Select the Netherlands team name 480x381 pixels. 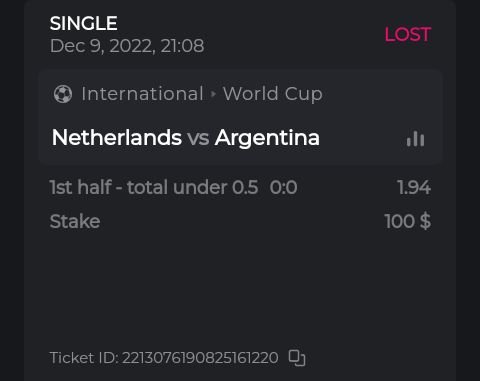[117, 138]
